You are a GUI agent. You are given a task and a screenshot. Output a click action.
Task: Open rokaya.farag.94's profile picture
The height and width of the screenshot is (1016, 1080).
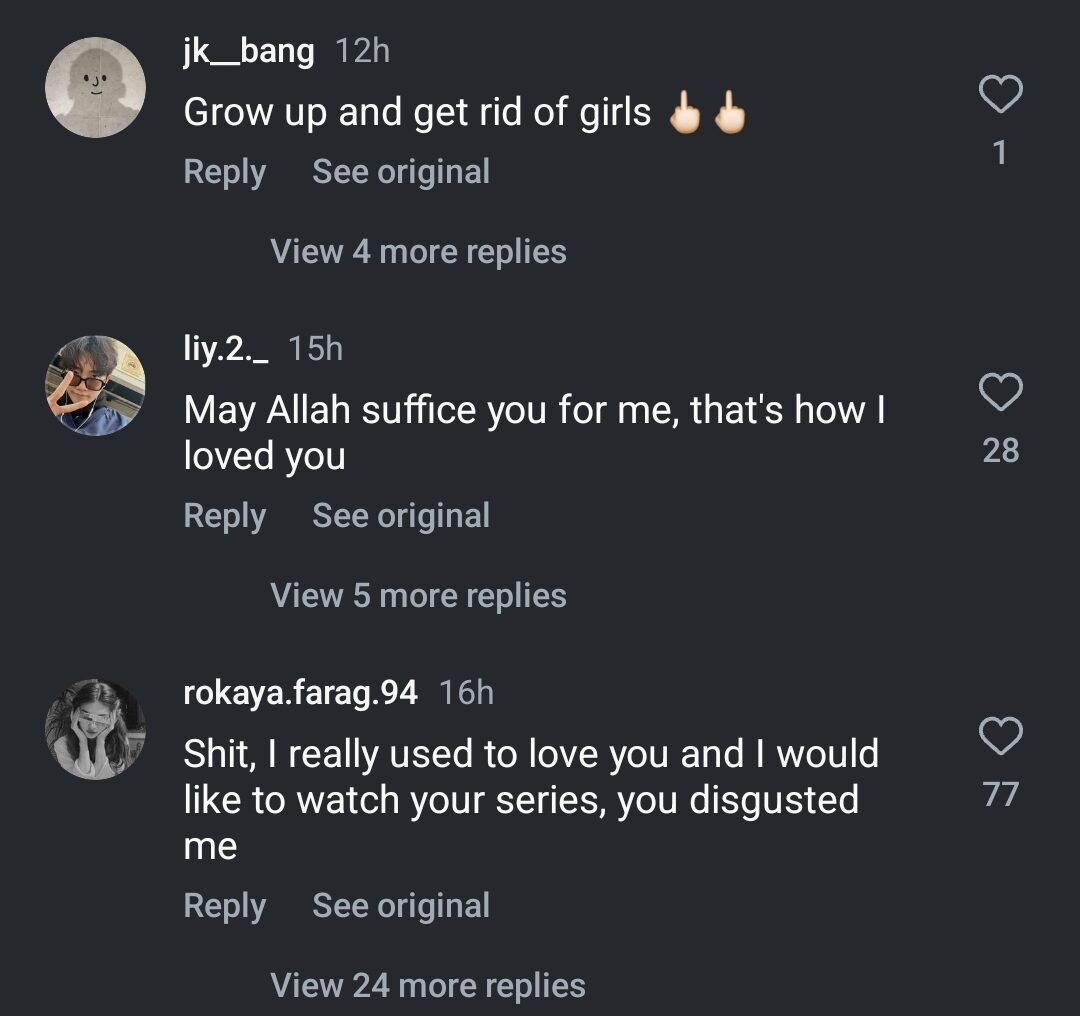pos(96,729)
